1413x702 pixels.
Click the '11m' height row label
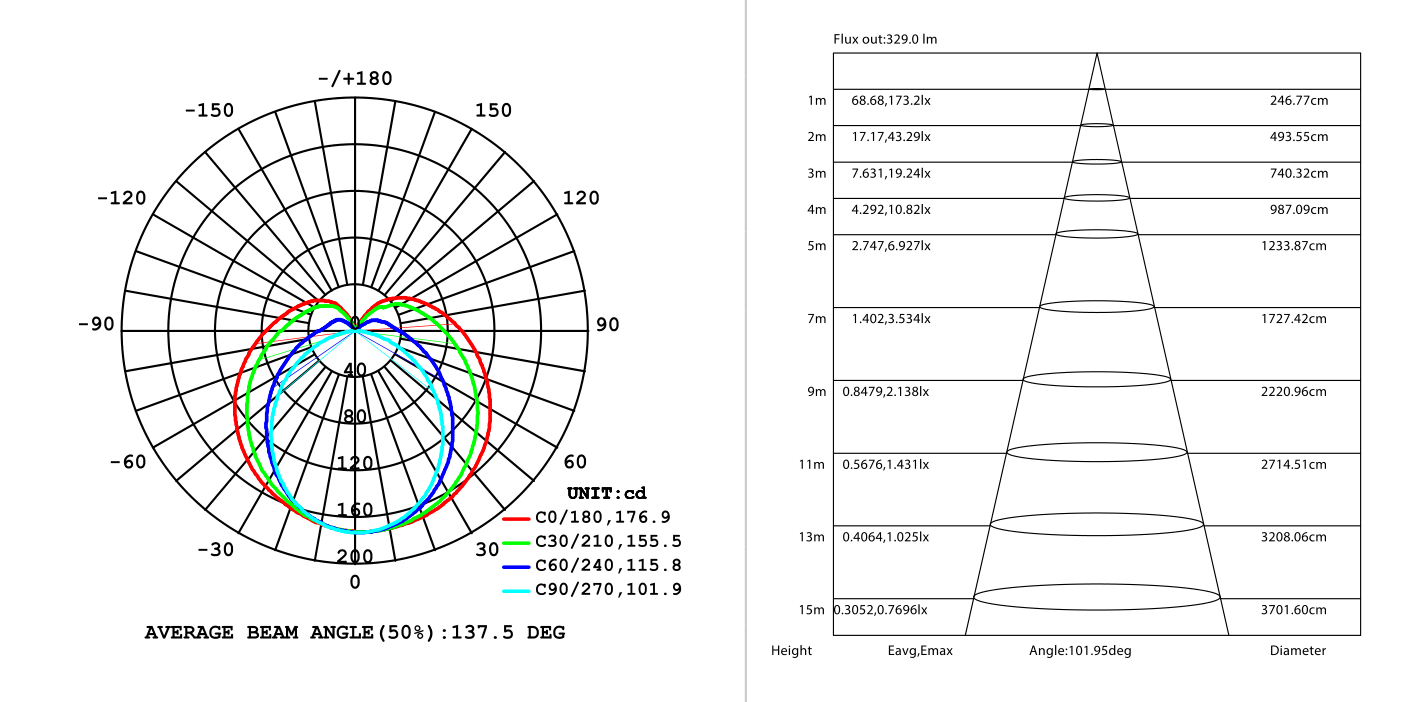814,465
